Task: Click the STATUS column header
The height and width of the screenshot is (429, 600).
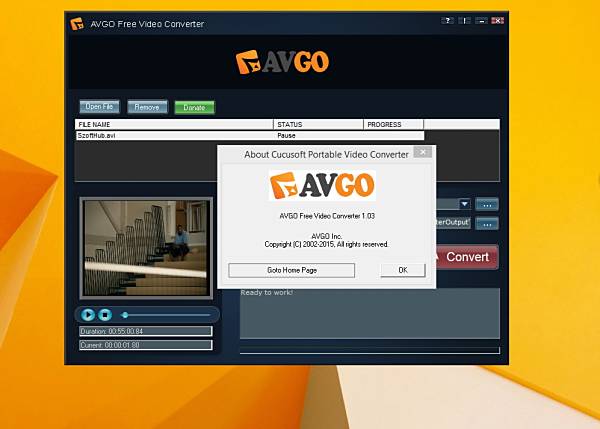Action: [x=318, y=124]
